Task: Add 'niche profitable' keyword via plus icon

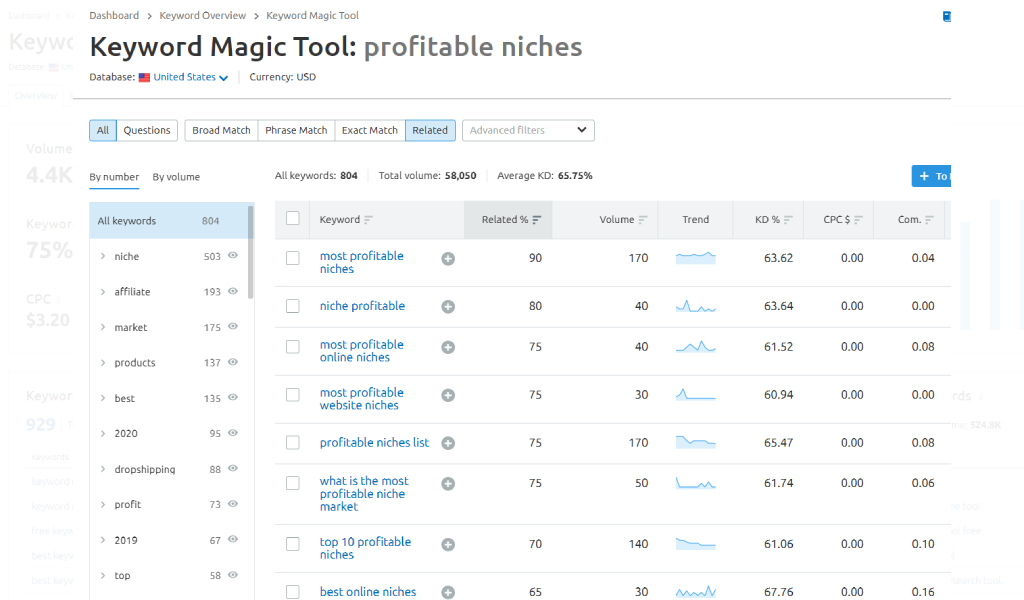Action: (448, 307)
